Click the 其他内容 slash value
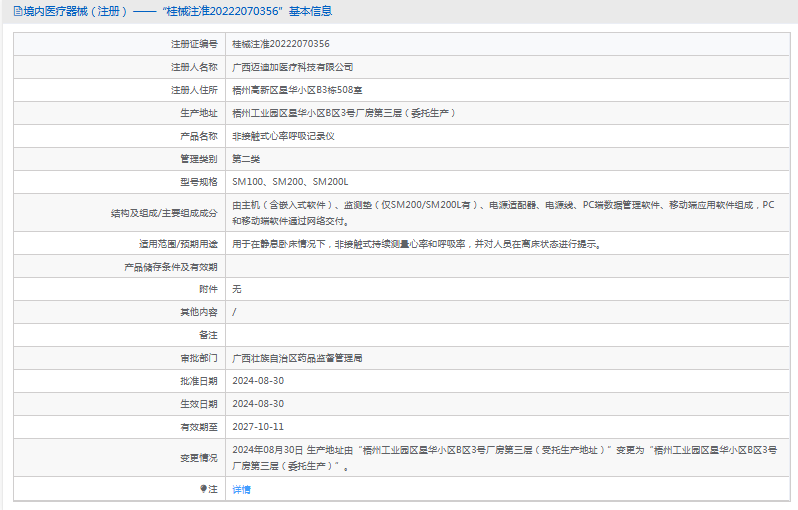 pyautogui.click(x=234, y=312)
